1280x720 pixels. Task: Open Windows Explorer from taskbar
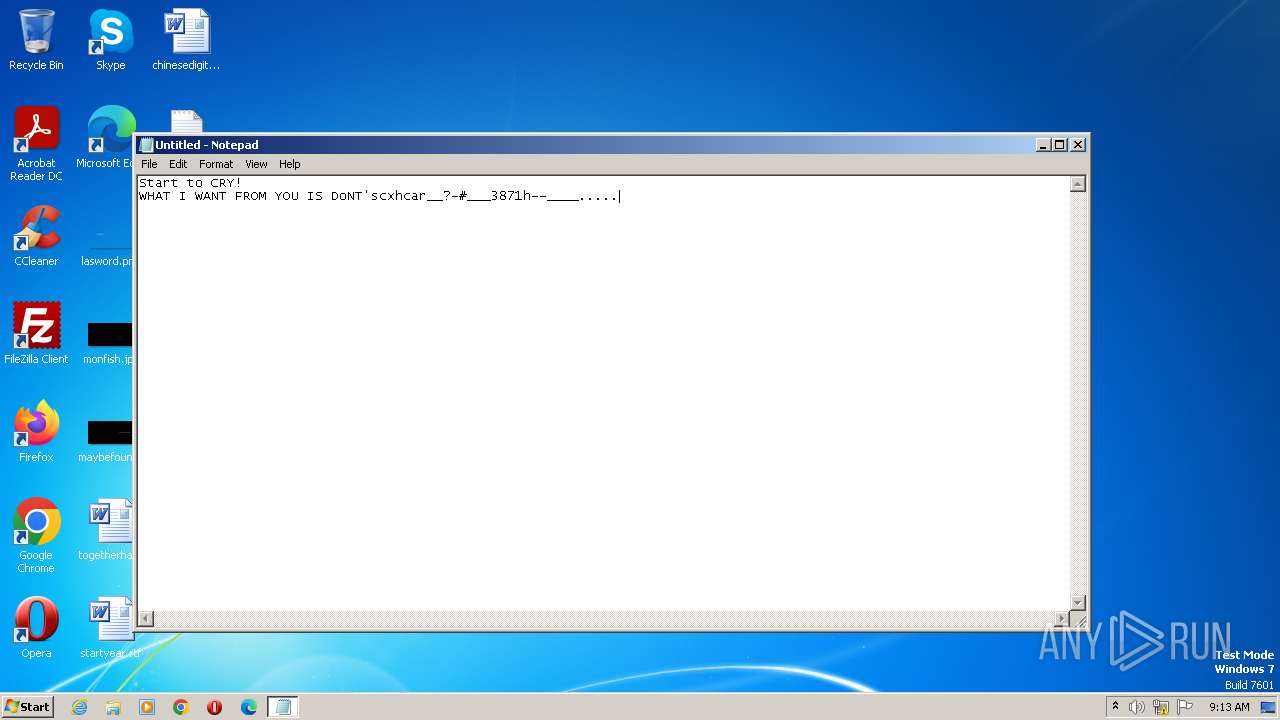[113, 707]
